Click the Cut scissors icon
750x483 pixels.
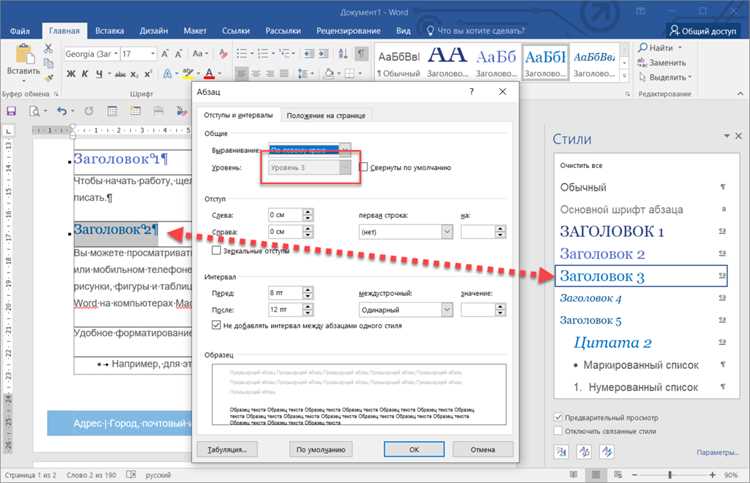point(48,48)
